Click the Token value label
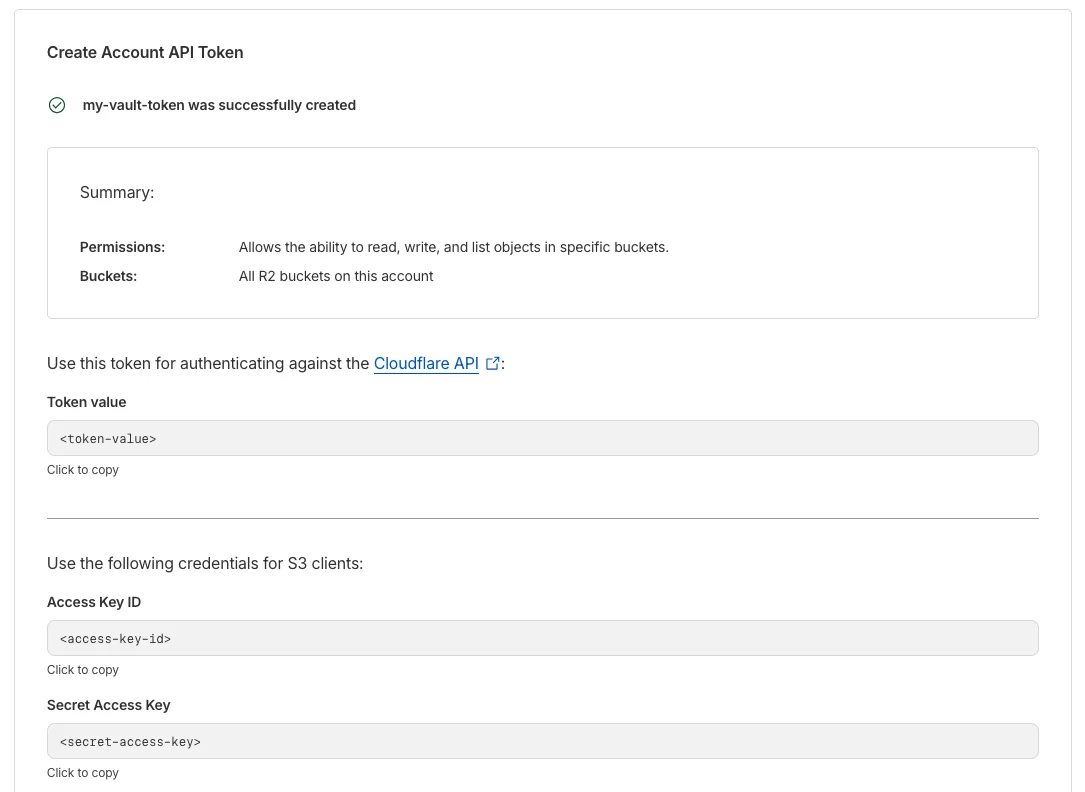 [x=86, y=402]
